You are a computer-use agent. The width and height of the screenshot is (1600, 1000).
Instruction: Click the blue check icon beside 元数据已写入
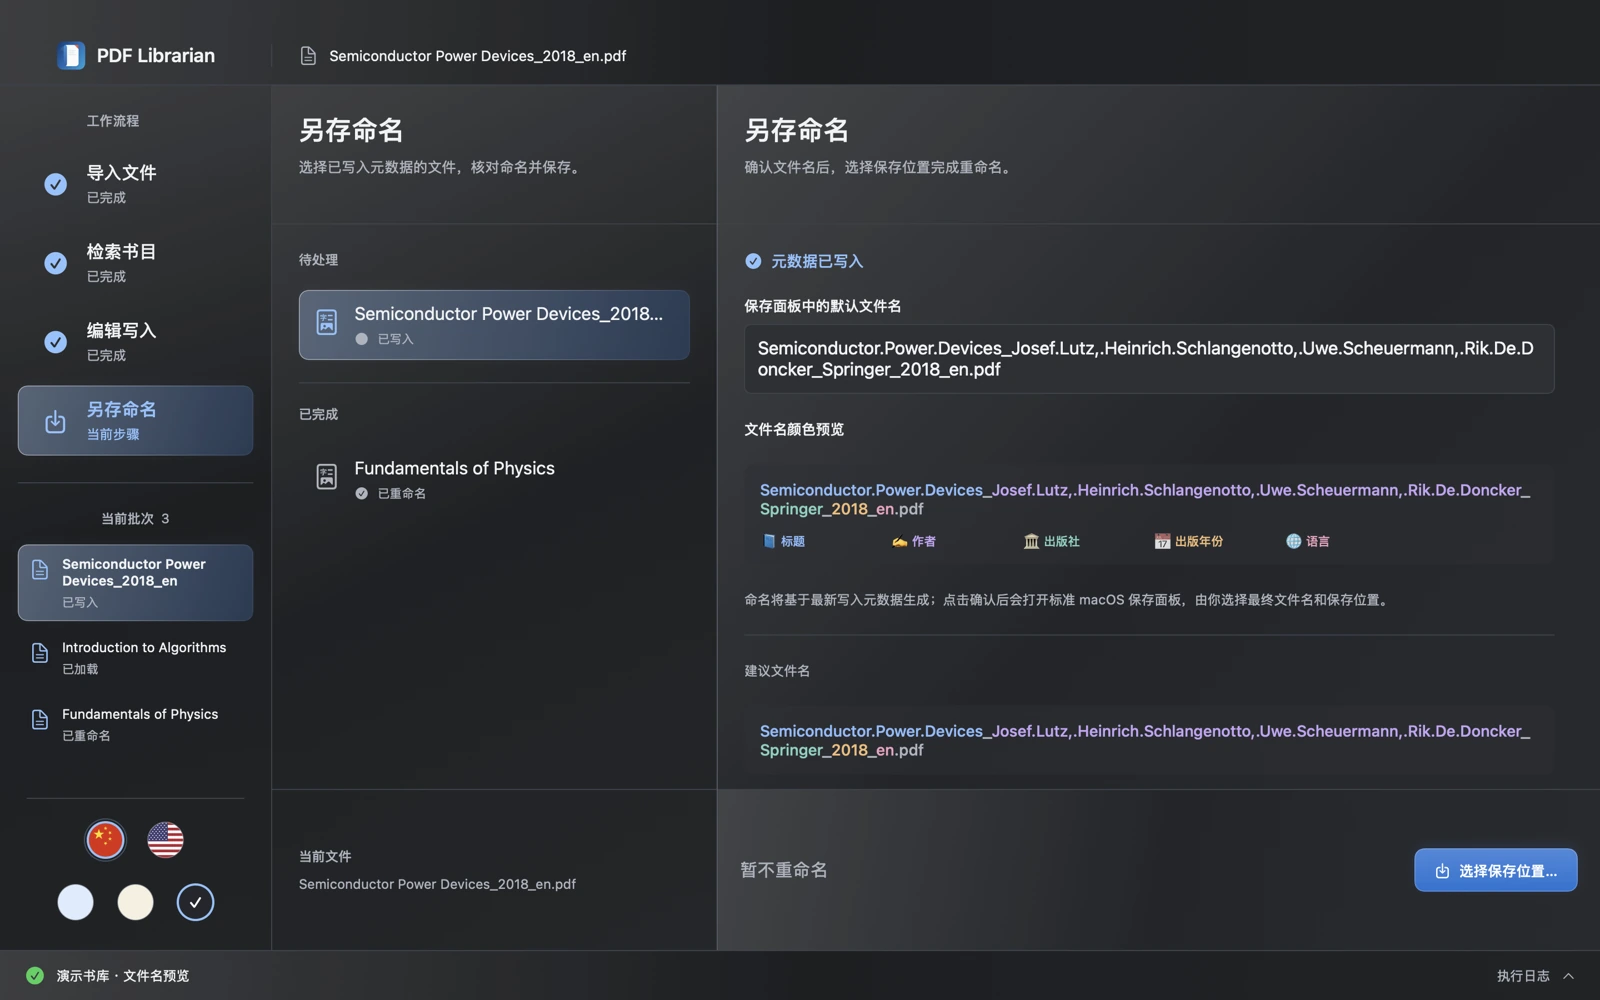753,261
